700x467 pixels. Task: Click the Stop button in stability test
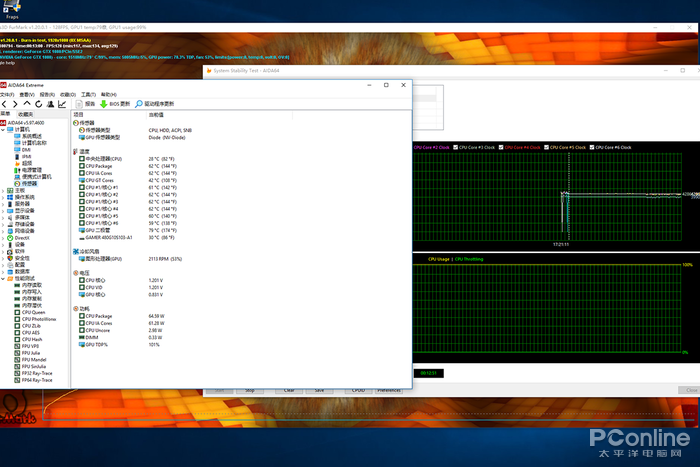click(250, 390)
